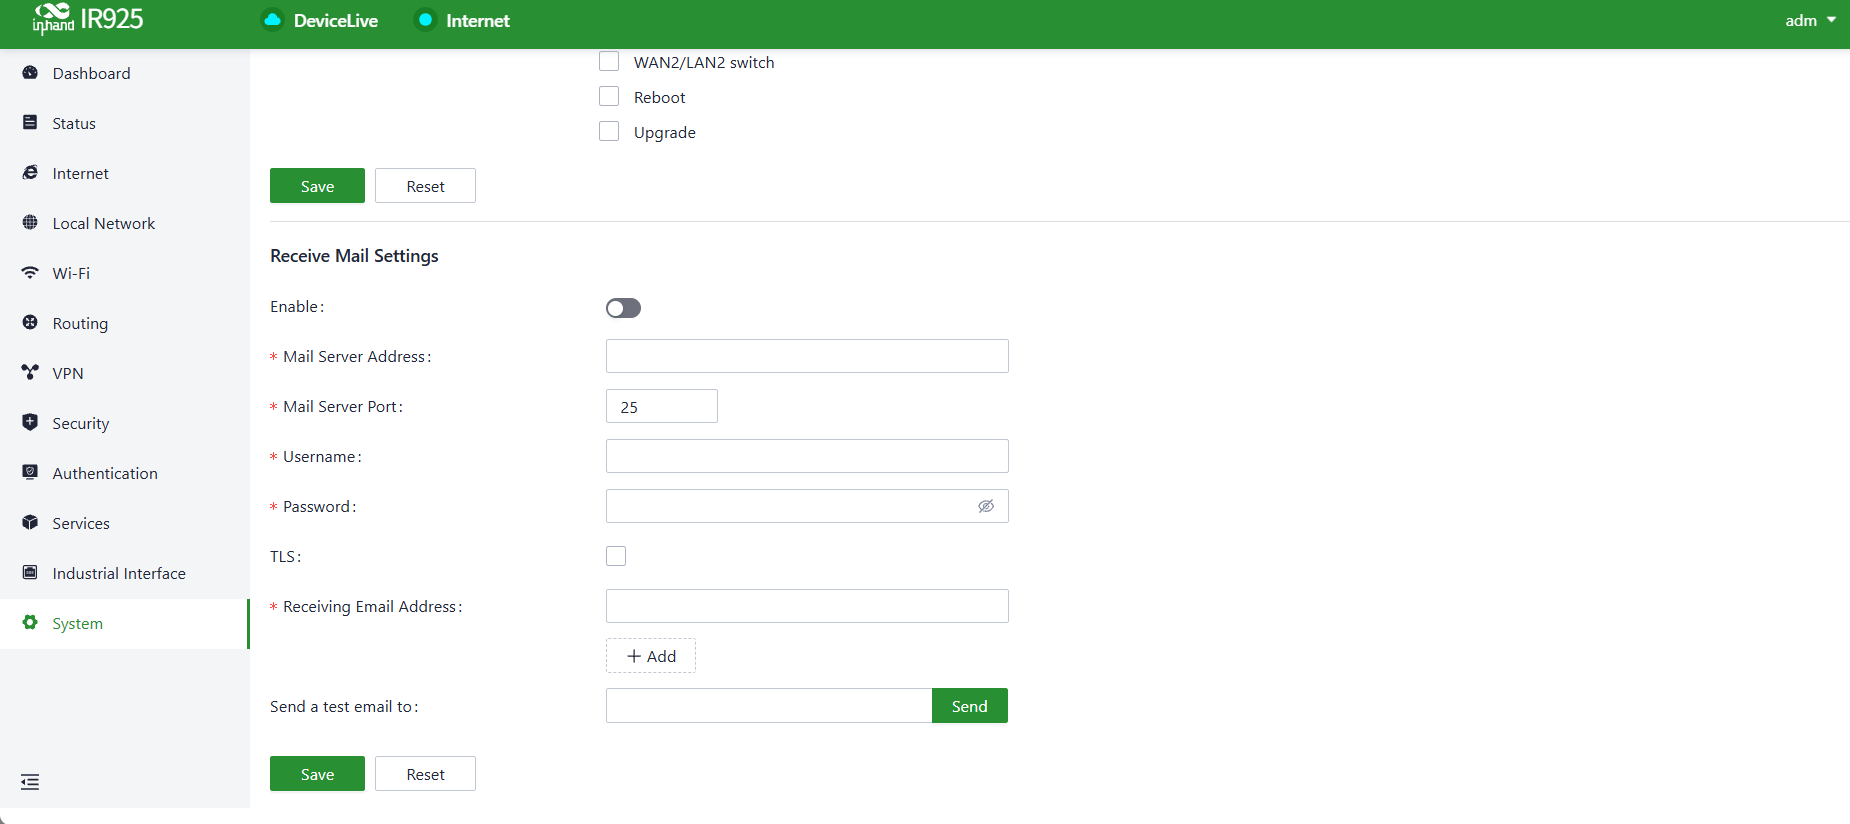The height and width of the screenshot is (824, 1850).
Task: Click the Mail Server Port field
Action: point(662,406)
